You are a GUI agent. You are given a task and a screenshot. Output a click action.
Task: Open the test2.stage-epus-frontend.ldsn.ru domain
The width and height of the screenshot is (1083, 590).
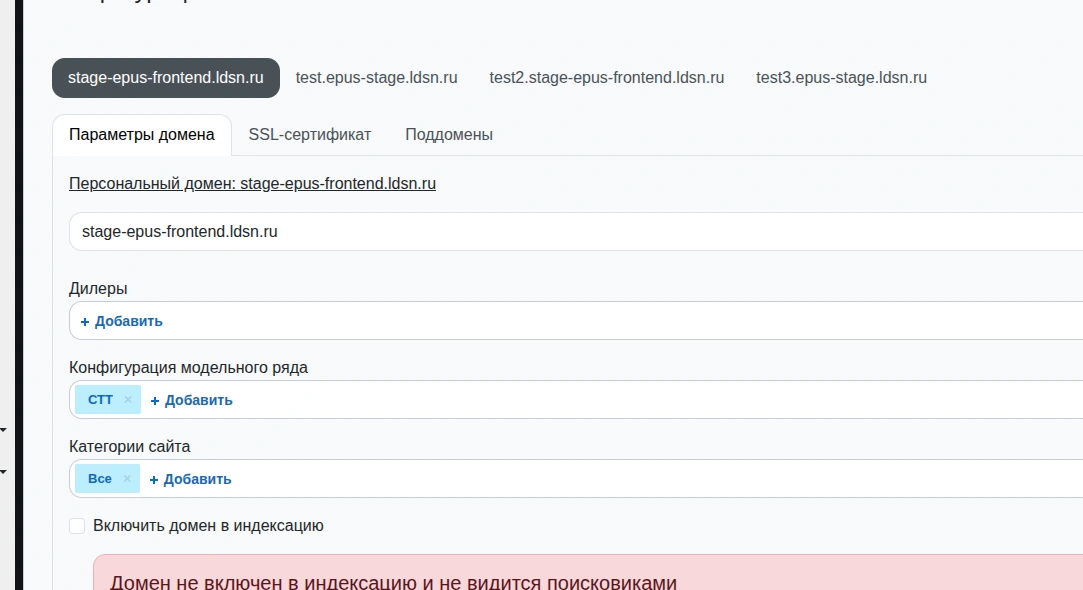606,78
